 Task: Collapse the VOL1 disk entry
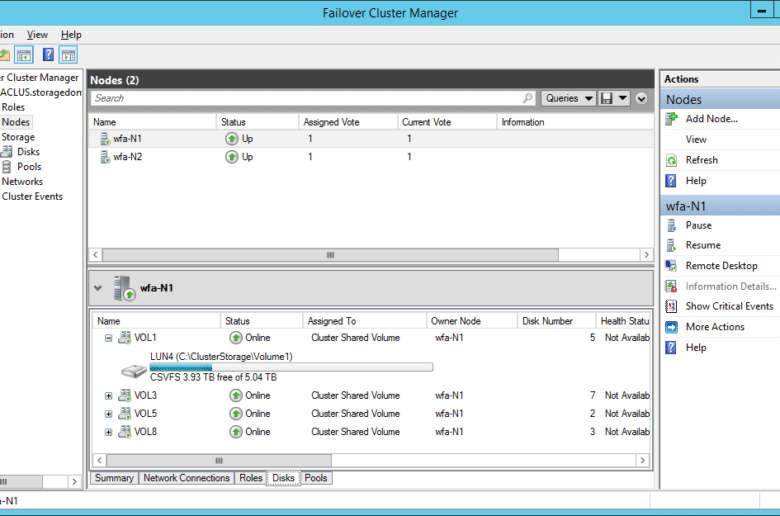[x=108, y=338]
